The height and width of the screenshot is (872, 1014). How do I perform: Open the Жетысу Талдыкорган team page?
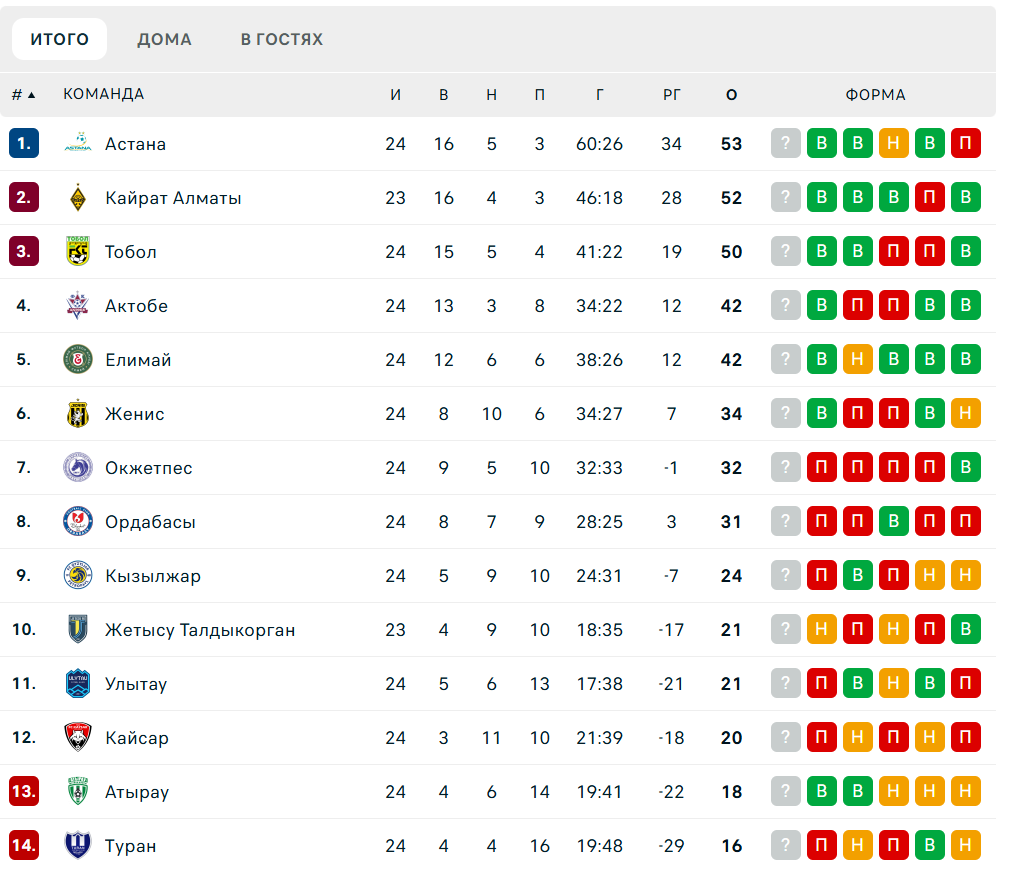coord(200,630)
